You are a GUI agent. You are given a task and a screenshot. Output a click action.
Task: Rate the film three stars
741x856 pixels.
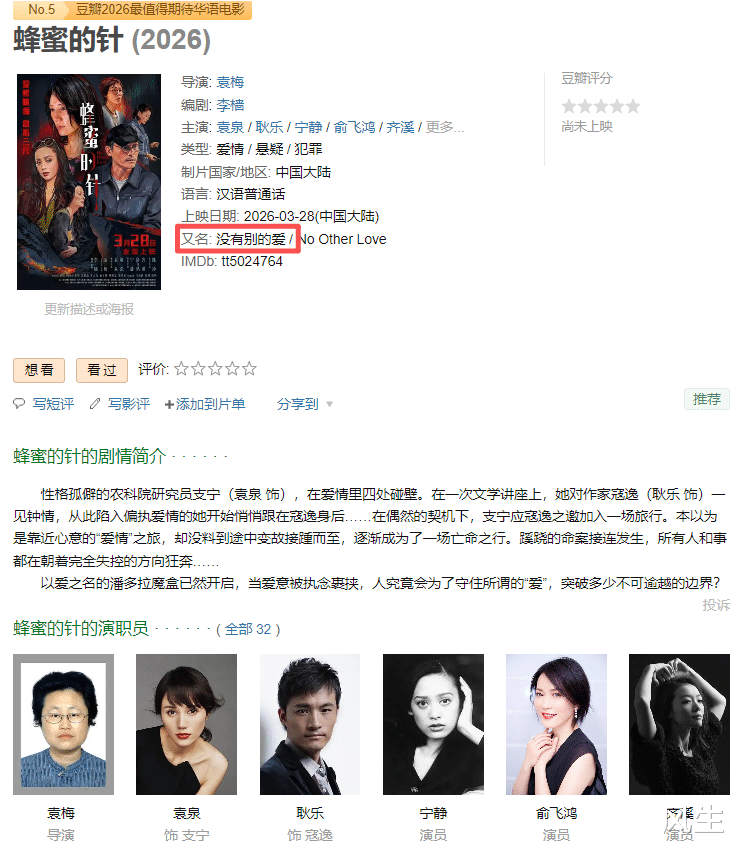point(215,369)
